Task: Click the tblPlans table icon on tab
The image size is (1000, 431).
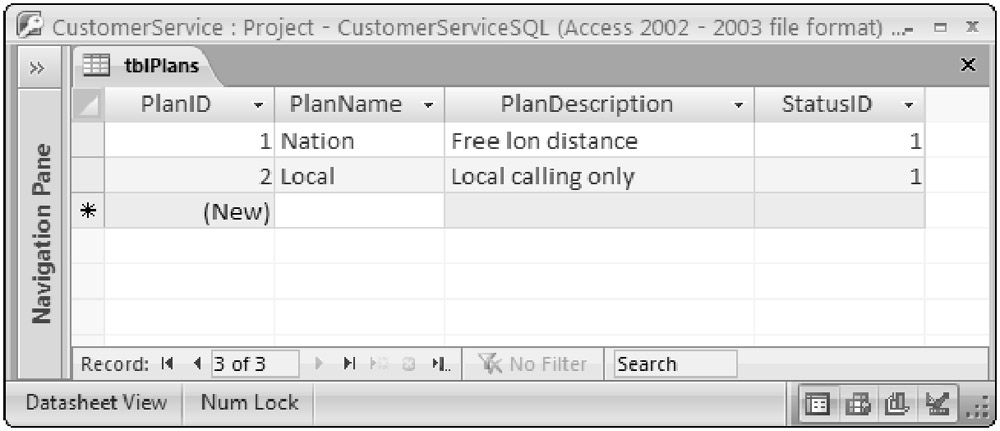Action: tap(95, 67)
